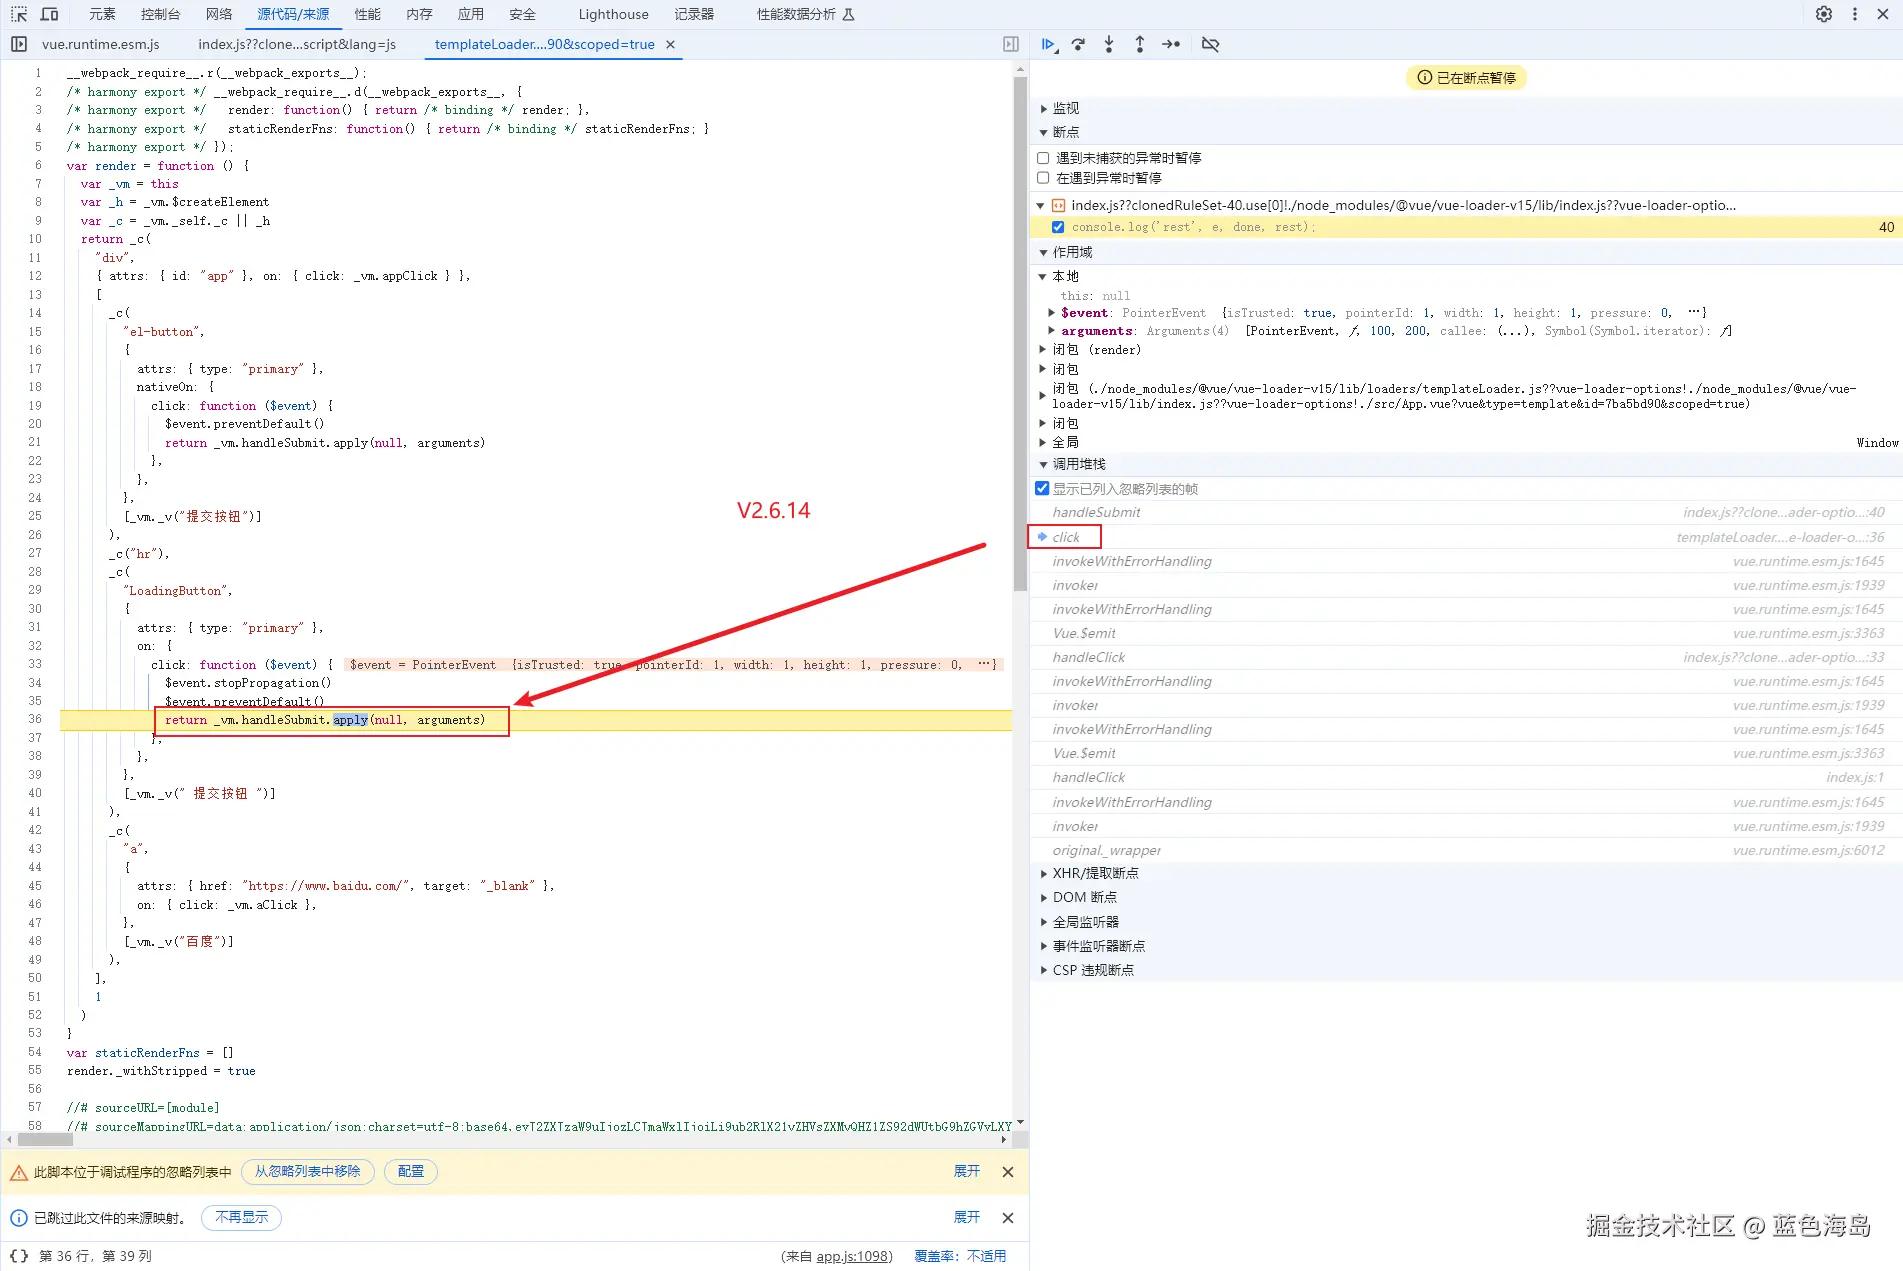Collapse the 断点 breakpoints section
Viewport: 1903px width, 1271px height.
pyautogui.click(x=1044, y=132)
